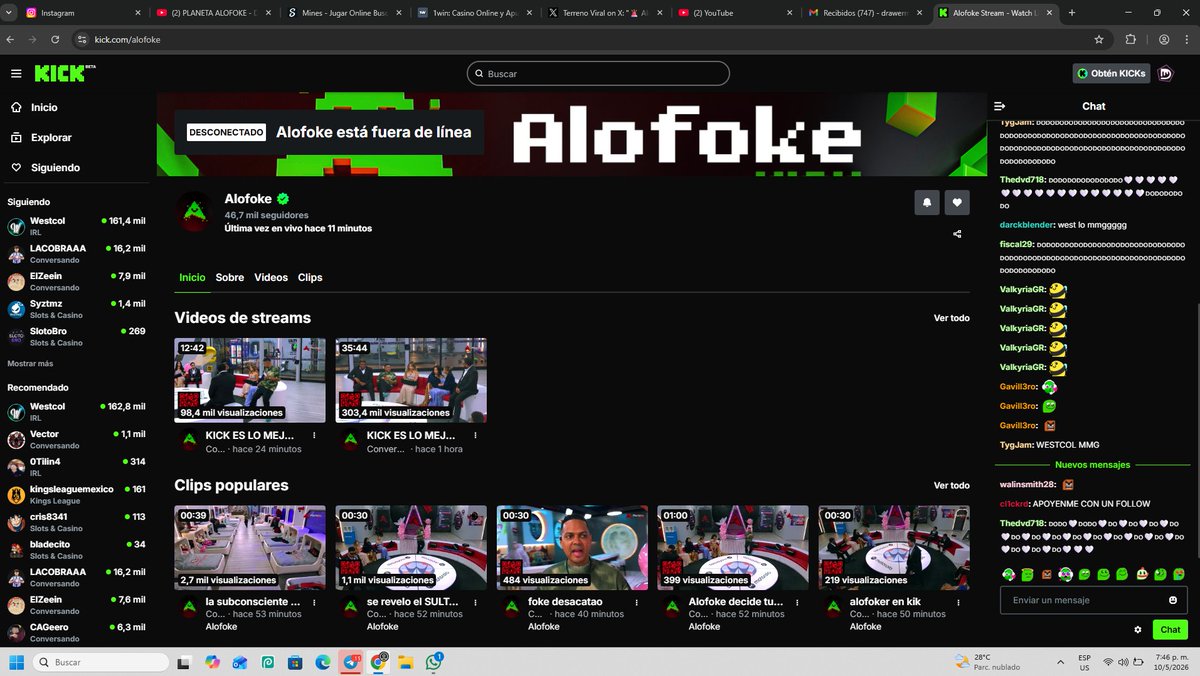The height and width of the screenshot is (676, 1200).
Task: Click the Alofoke channel avatar
Action: tap(195, 211)
